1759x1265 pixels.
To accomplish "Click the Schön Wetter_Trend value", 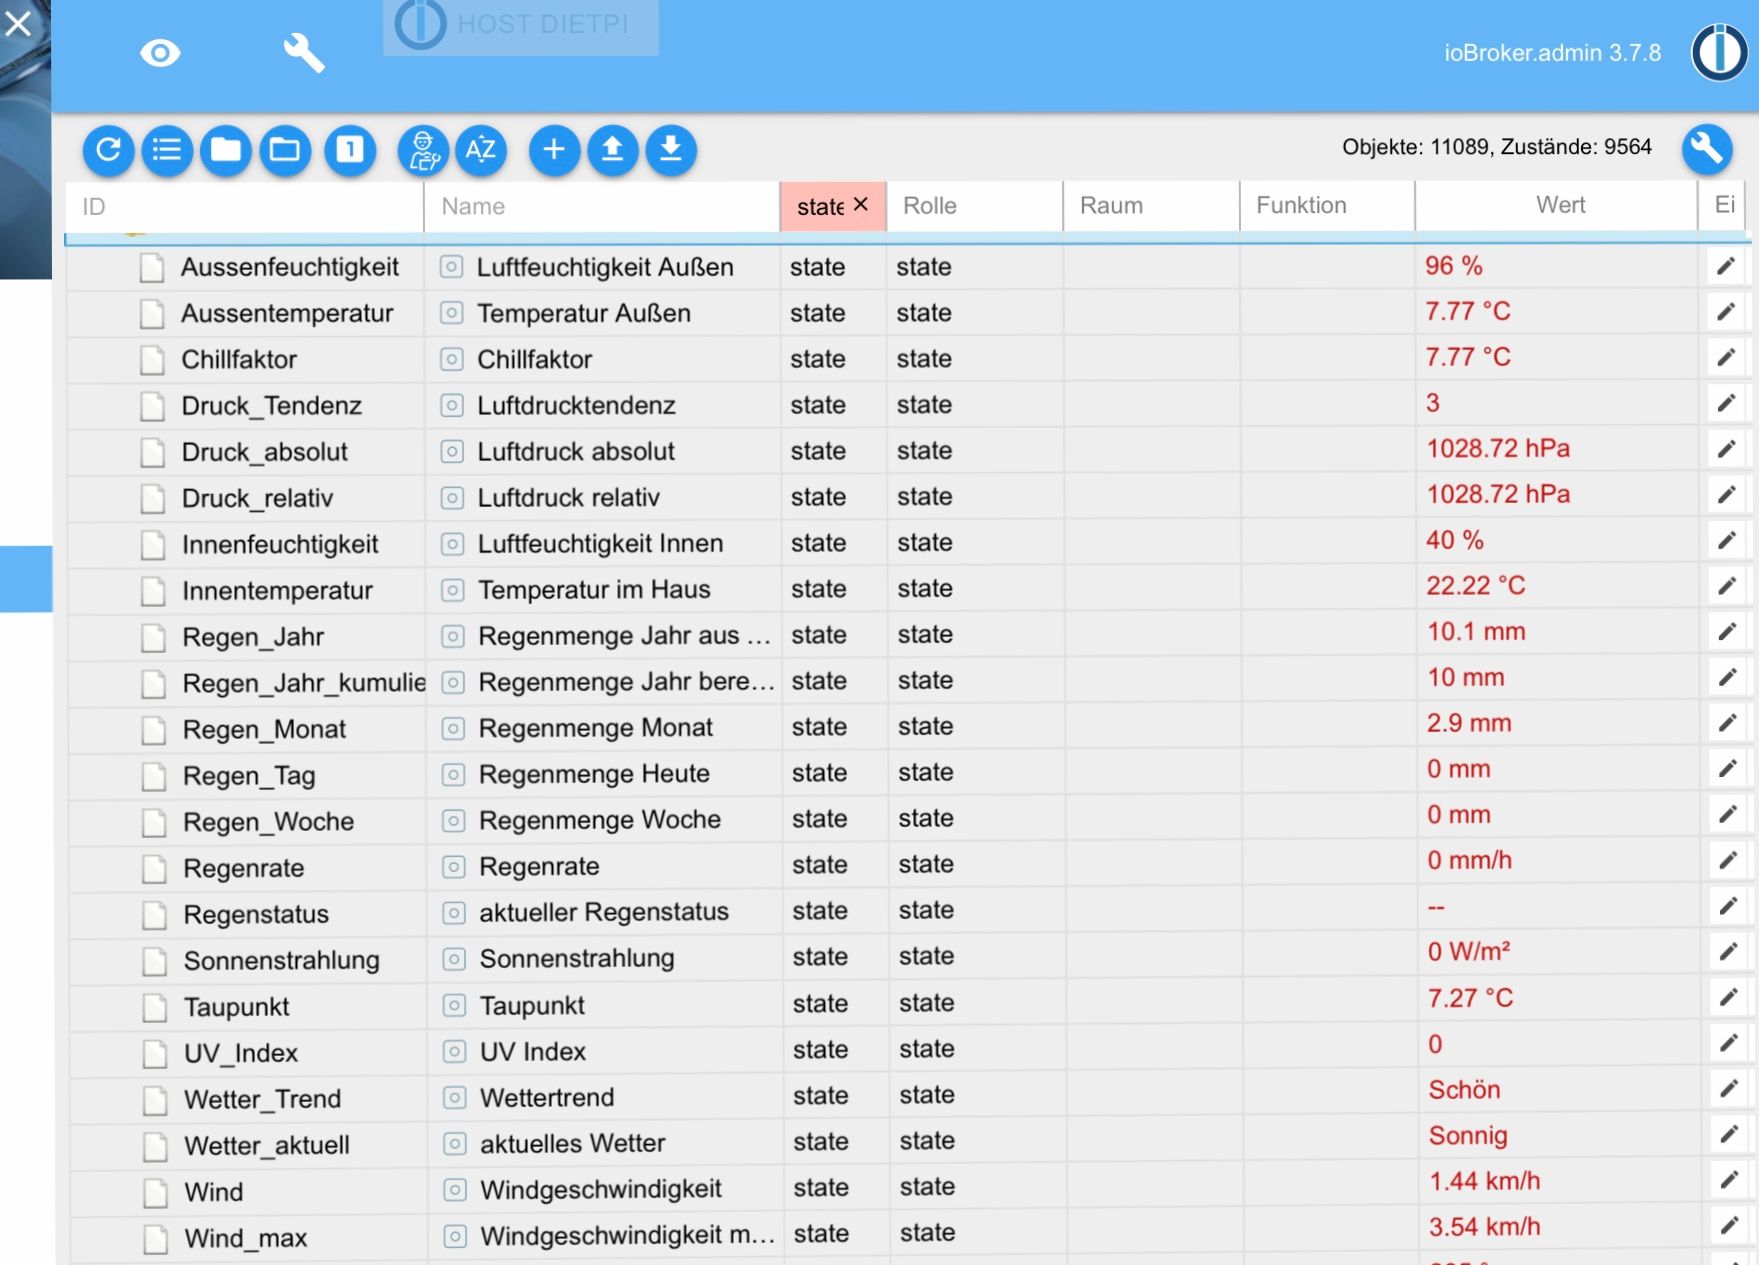I will 1464,1089.
